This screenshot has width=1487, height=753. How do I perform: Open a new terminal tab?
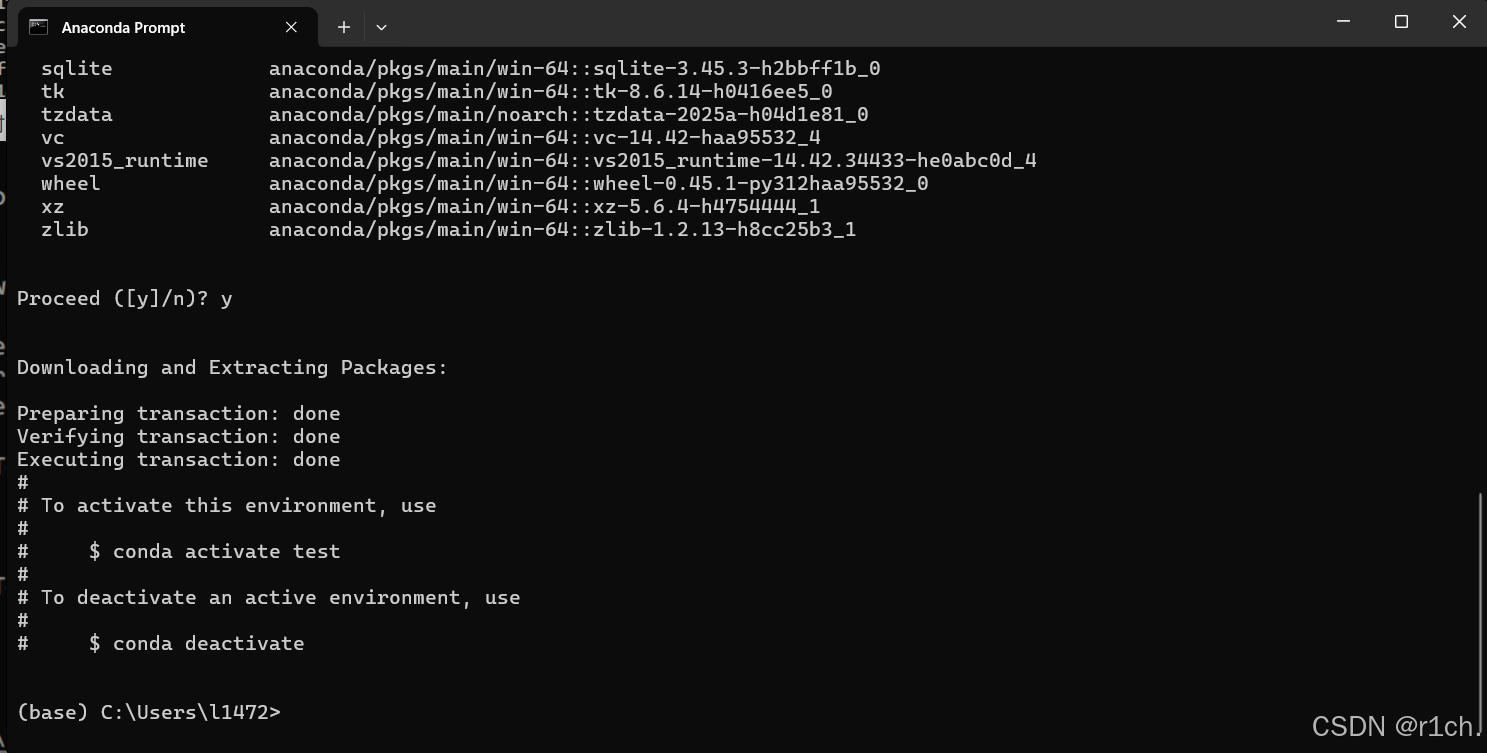click(x=343, y=27)
